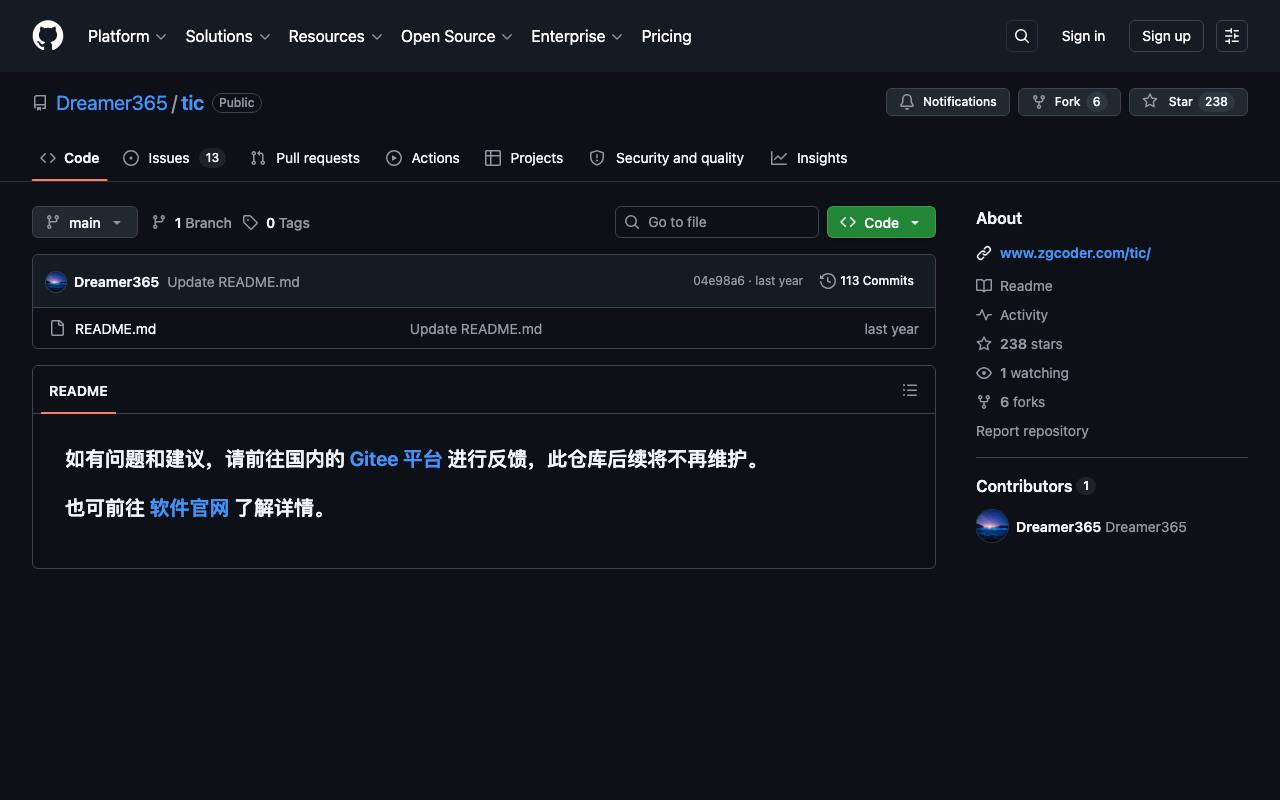This screenshot has height=800, width=1280.
Task: Expand the Solutions menu
Action: tap(228, 36)
